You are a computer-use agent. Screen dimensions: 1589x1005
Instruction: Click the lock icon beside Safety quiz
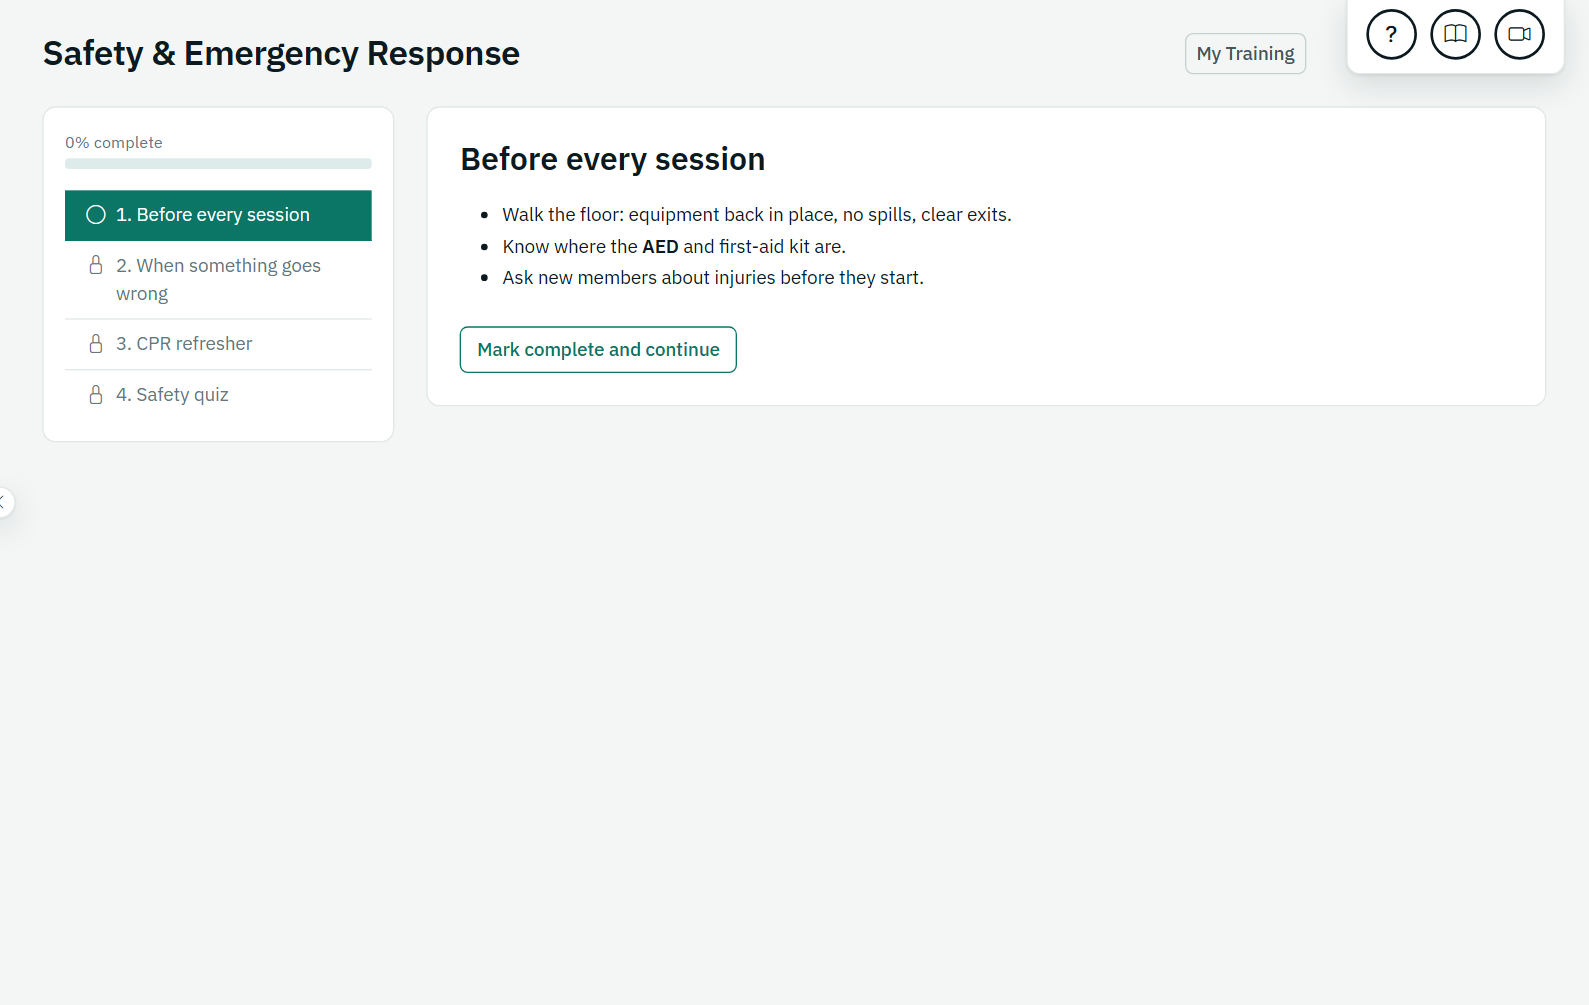[96, 395]
